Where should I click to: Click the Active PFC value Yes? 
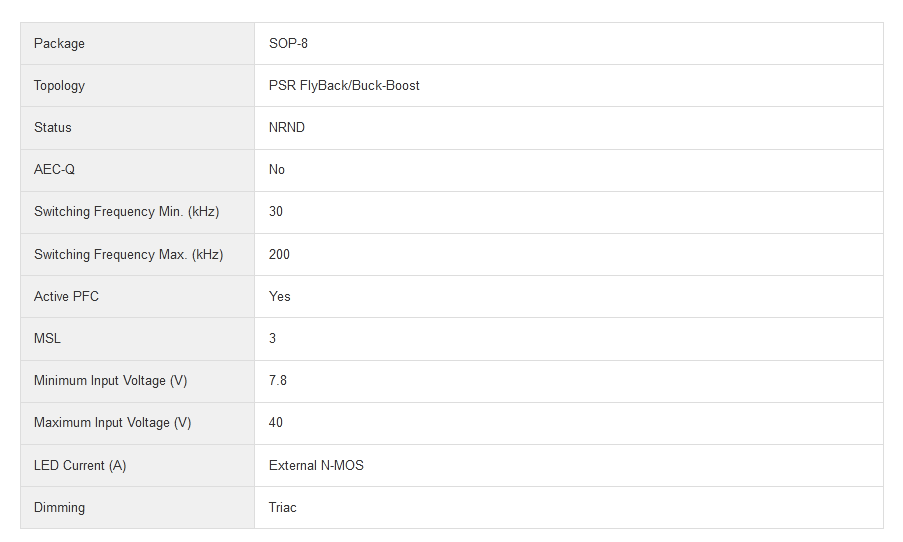(x=280, y=296)
